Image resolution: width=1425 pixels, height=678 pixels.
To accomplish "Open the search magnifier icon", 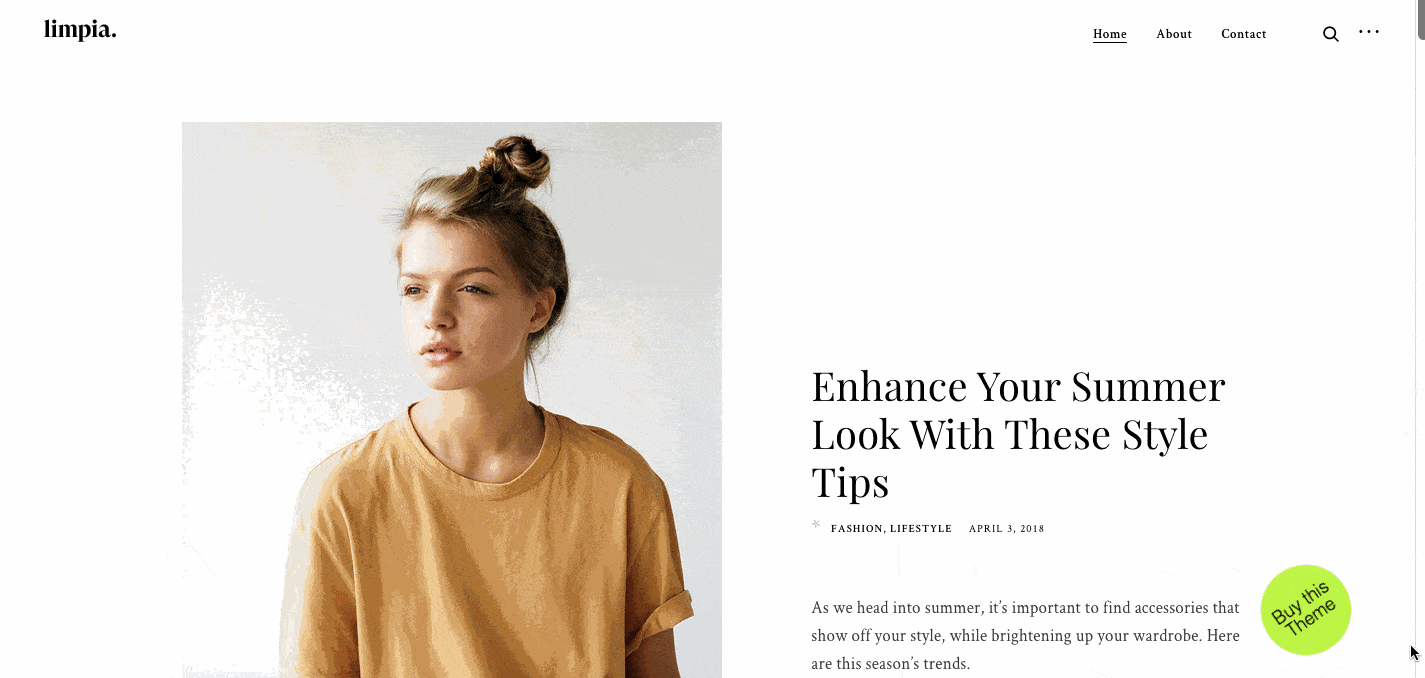I will pyautogui.click(x=1330, y=34).
